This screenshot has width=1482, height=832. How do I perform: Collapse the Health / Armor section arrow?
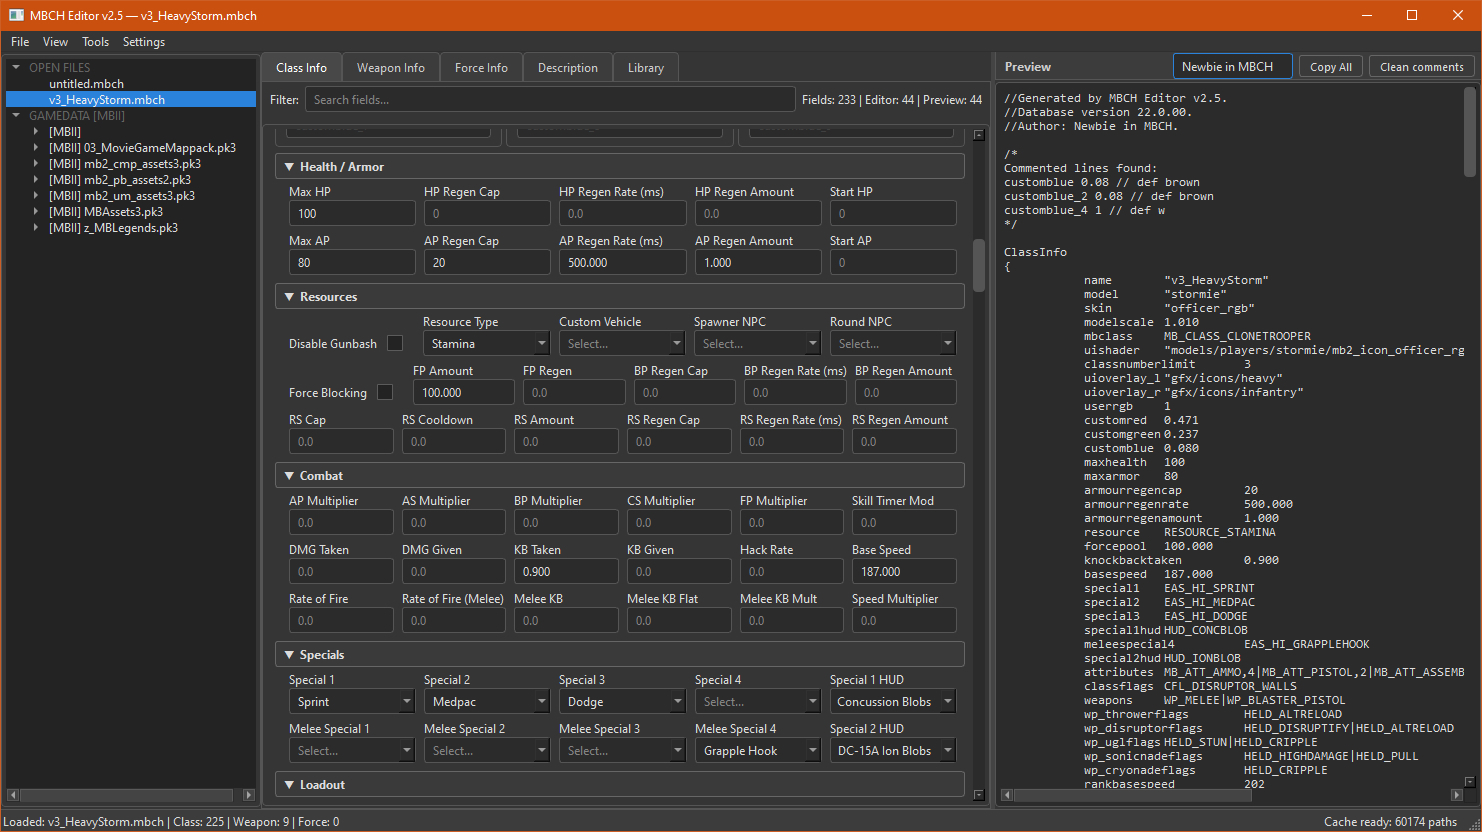coord(289,167)
